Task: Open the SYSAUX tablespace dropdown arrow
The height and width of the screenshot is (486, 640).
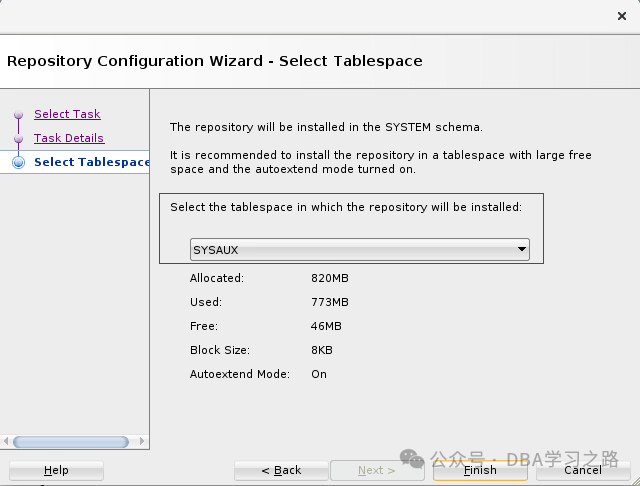Action: pyautogui.click(x=521, y=249)
